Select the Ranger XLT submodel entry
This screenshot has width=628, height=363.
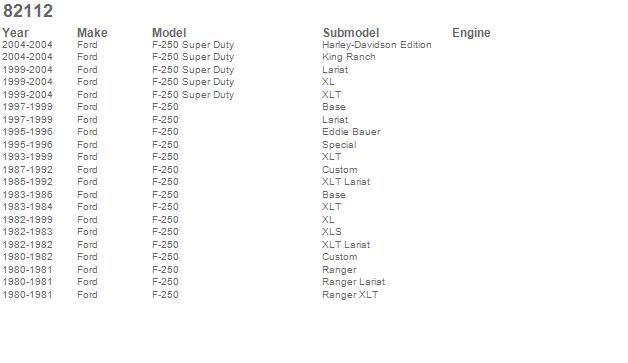click(350, 295)
